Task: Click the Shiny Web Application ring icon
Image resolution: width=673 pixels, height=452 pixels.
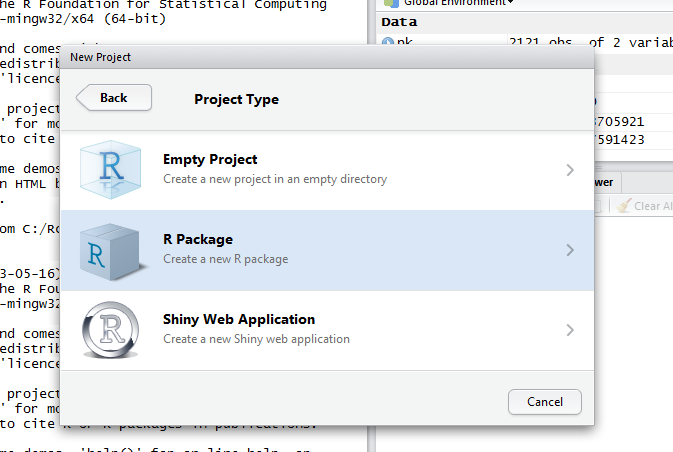Action: [111, 330]
